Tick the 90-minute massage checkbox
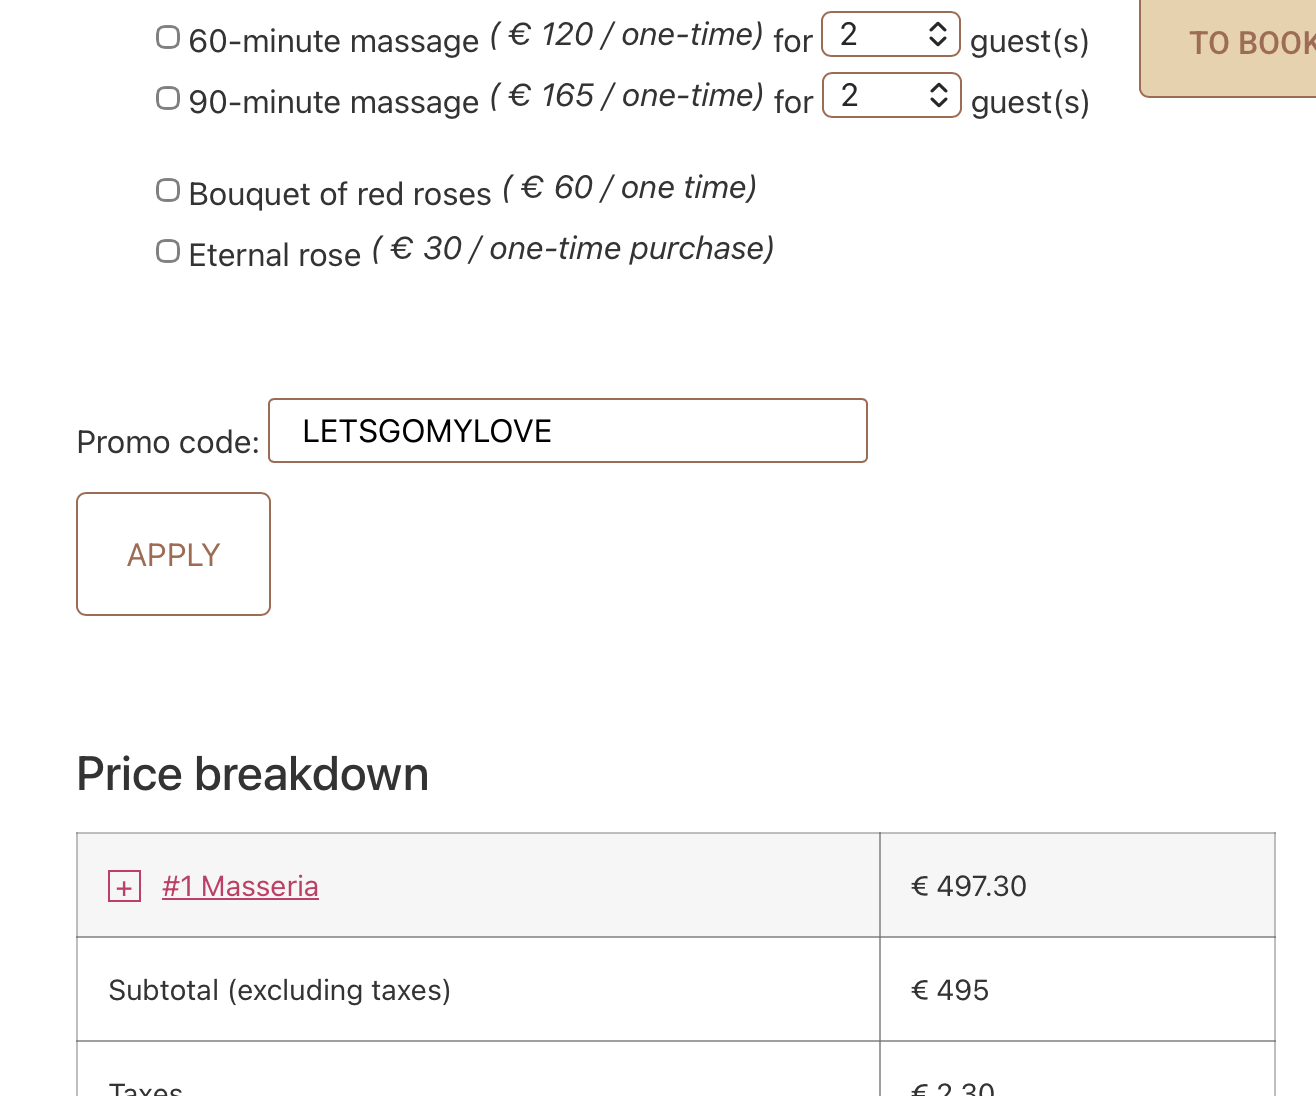This screenshot has width=1316, height=1096. [168, 98]
